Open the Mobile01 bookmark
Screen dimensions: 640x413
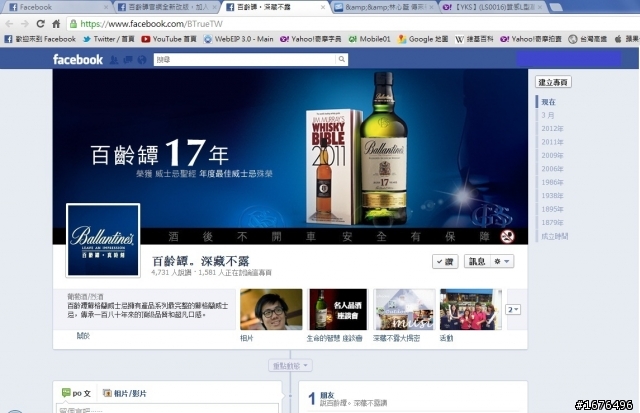(x=369, y=39)
